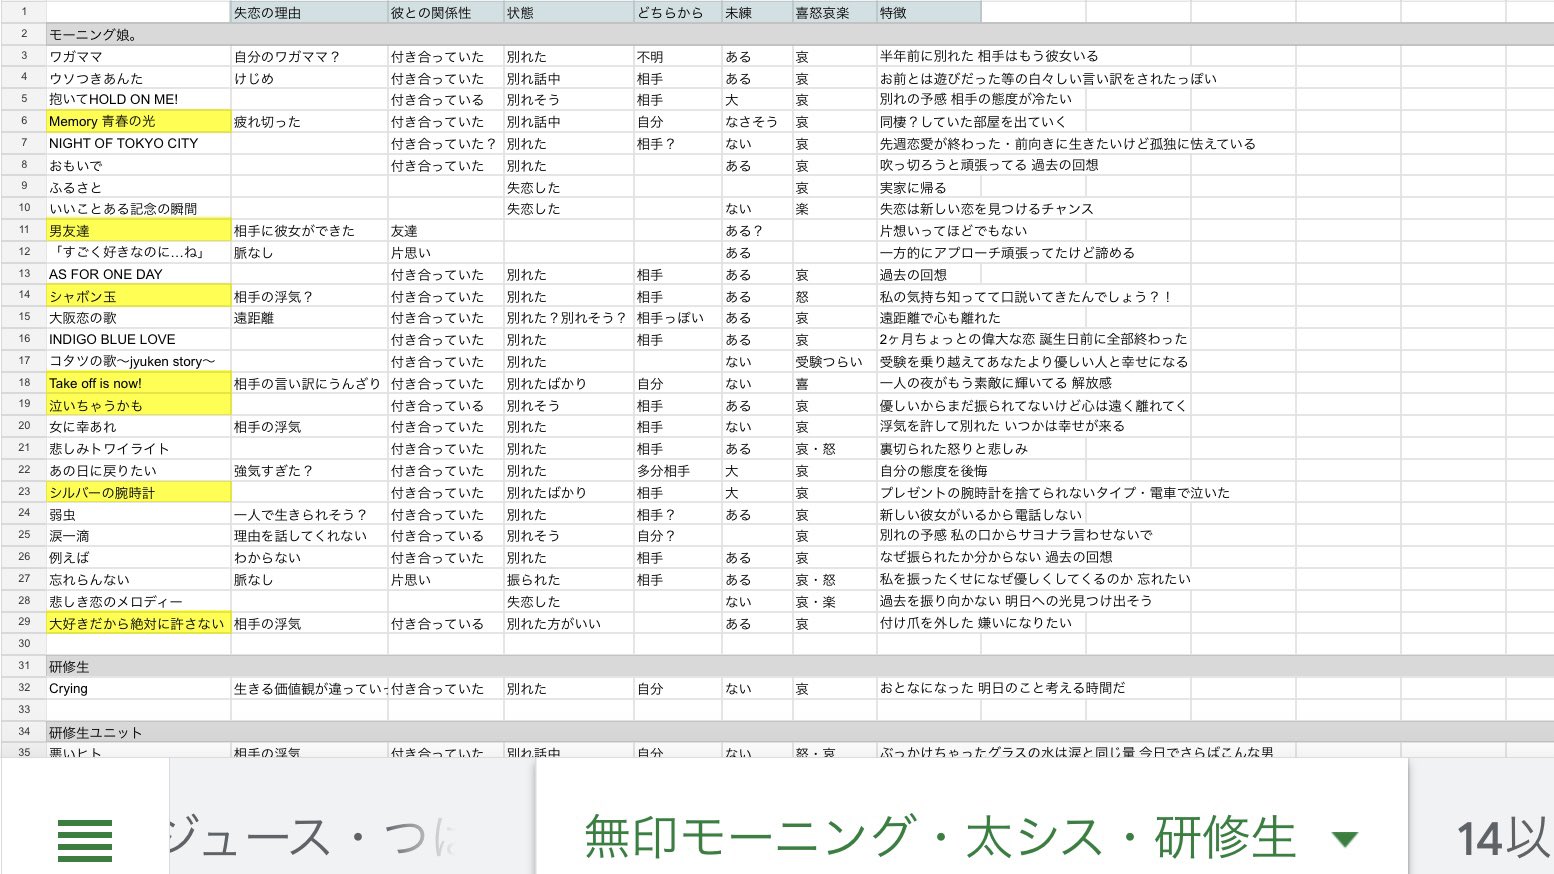Select the 裏切られた怒りと悲しみ cell
The image size is (1554, 874).
tap(954, 449)
